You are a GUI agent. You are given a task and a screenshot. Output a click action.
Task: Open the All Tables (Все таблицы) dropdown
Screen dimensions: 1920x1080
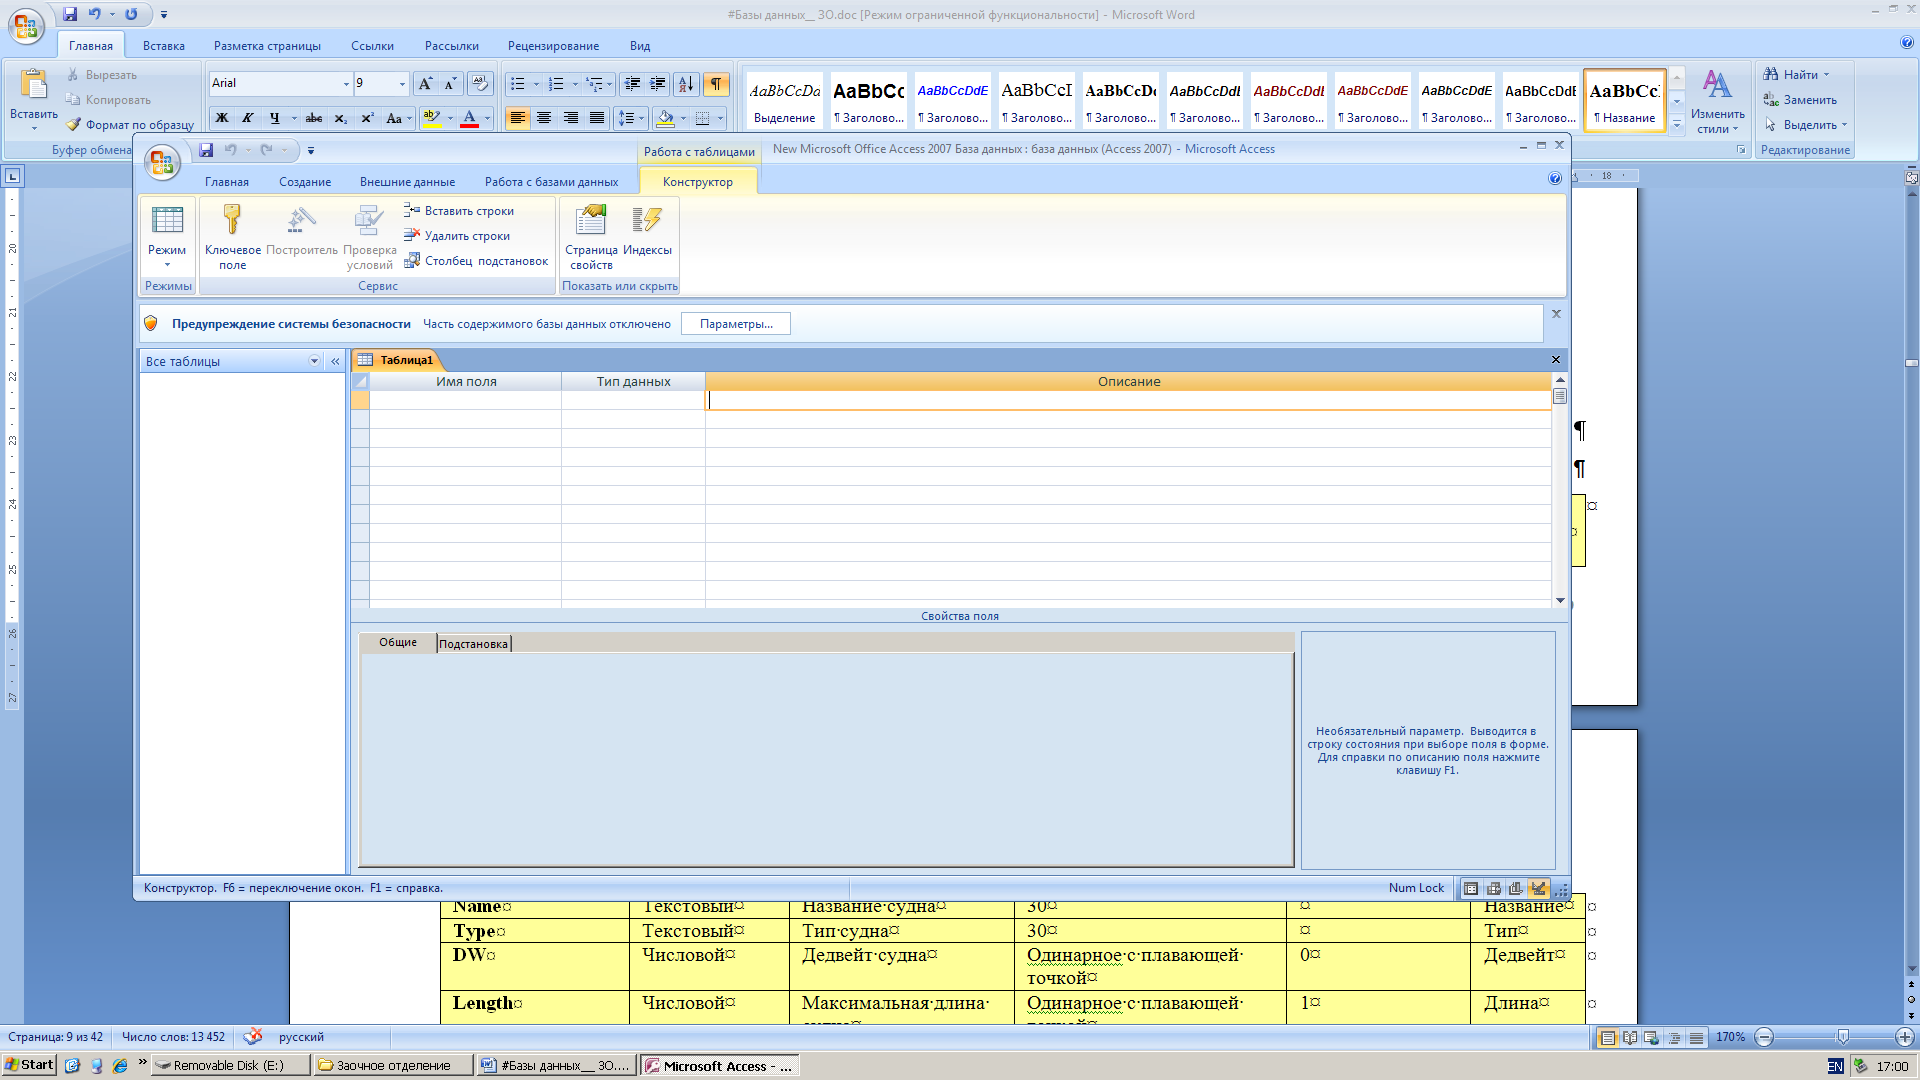[x=314, y=361]
